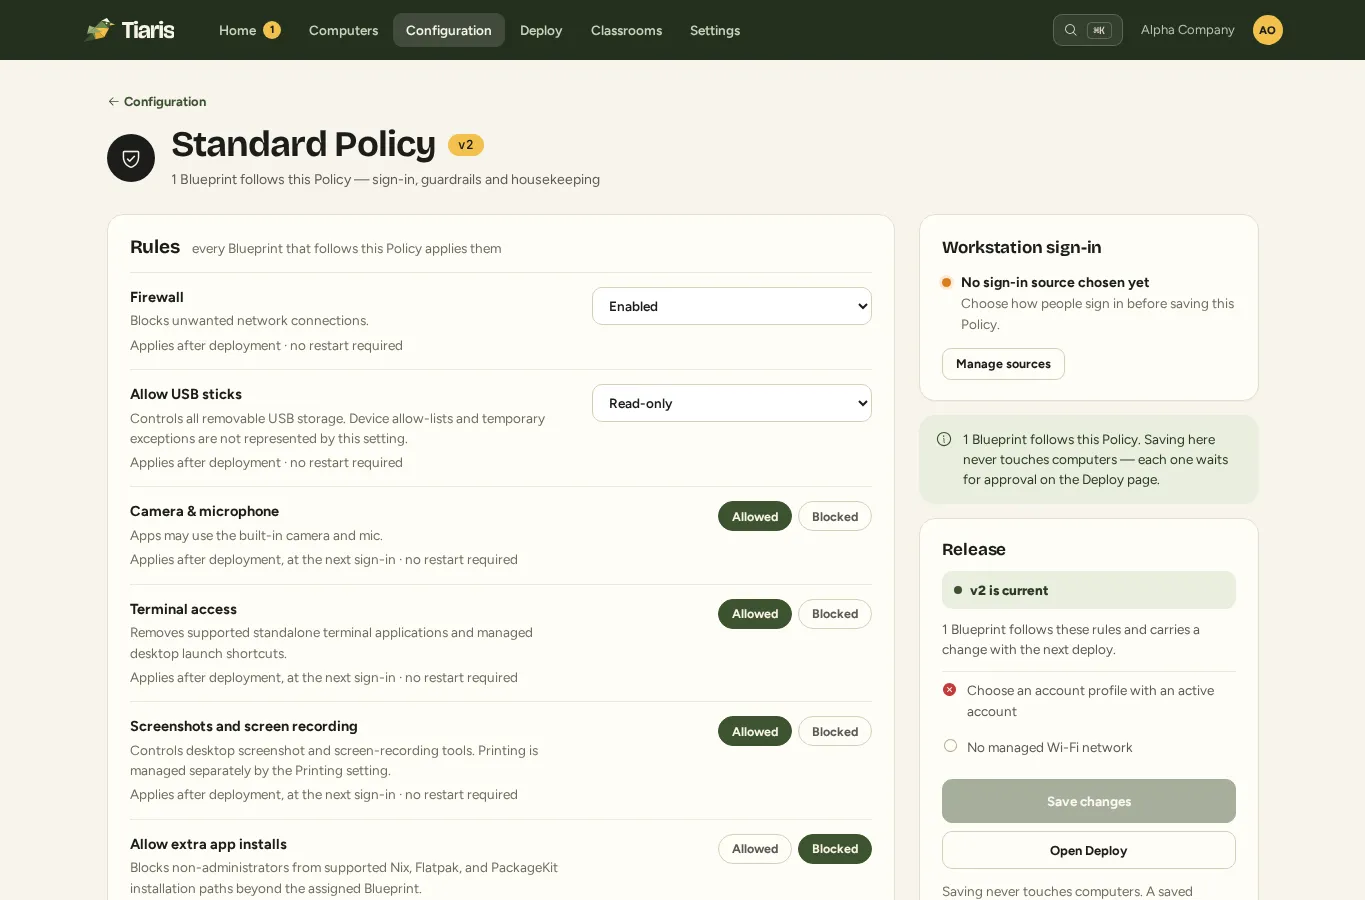Click the Open Deploy button
The image size is (1365, 900).
tap(1089, 850)
